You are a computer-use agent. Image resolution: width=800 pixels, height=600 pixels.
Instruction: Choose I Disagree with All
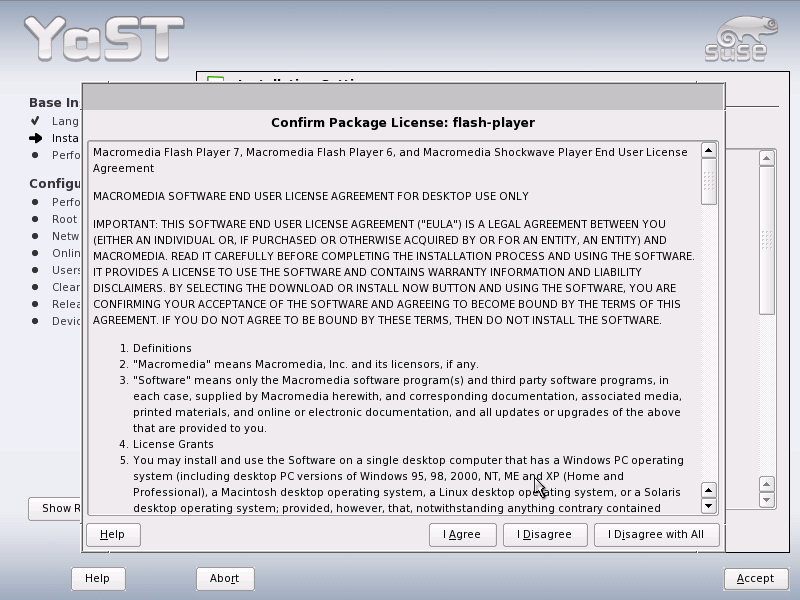(x=656, y=535)
